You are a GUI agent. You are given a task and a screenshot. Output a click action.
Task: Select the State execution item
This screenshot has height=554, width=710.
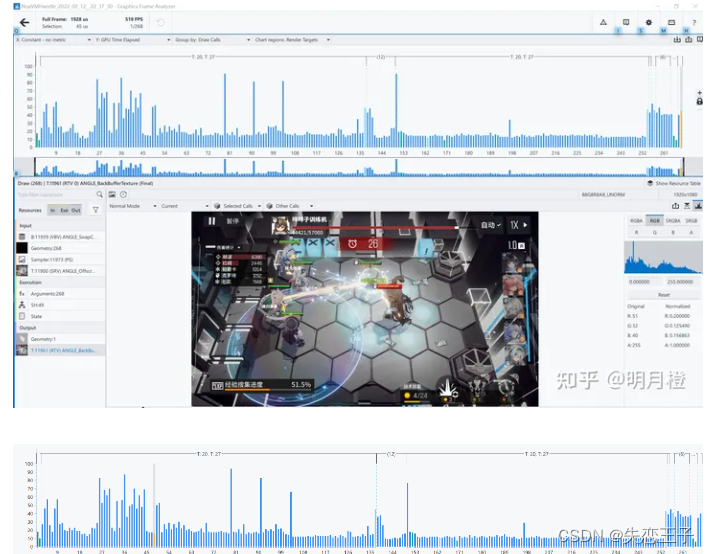[60, 316]
